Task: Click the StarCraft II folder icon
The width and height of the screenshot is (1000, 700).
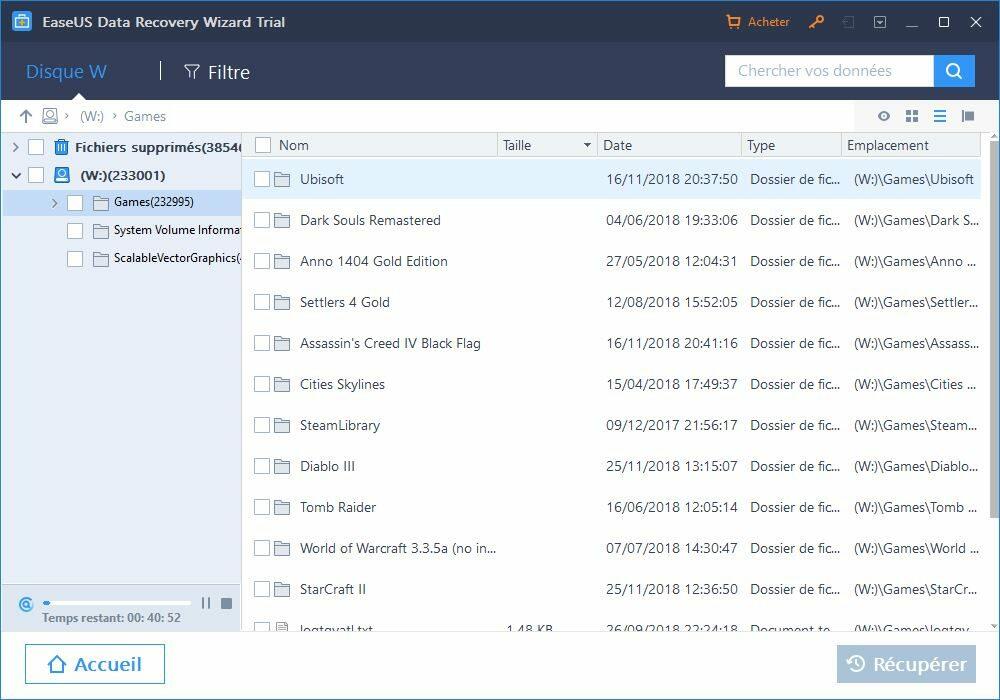Action: [282, 590]
